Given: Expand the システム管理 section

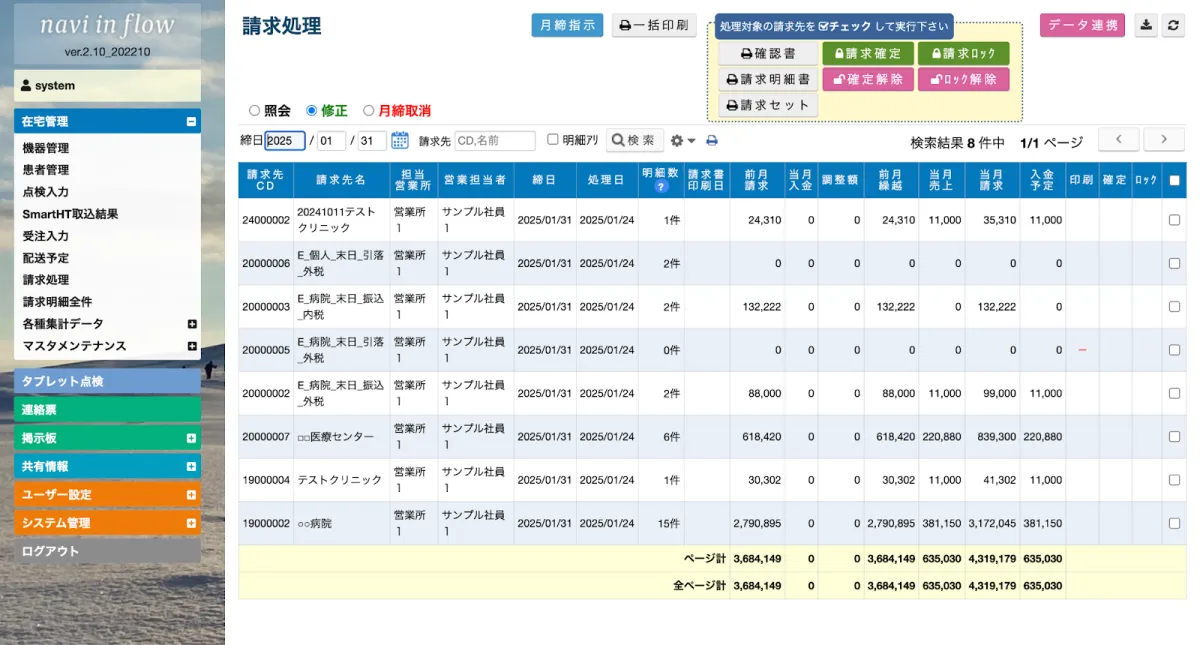Looking at the screenshot, I should (x=191, y=523).
